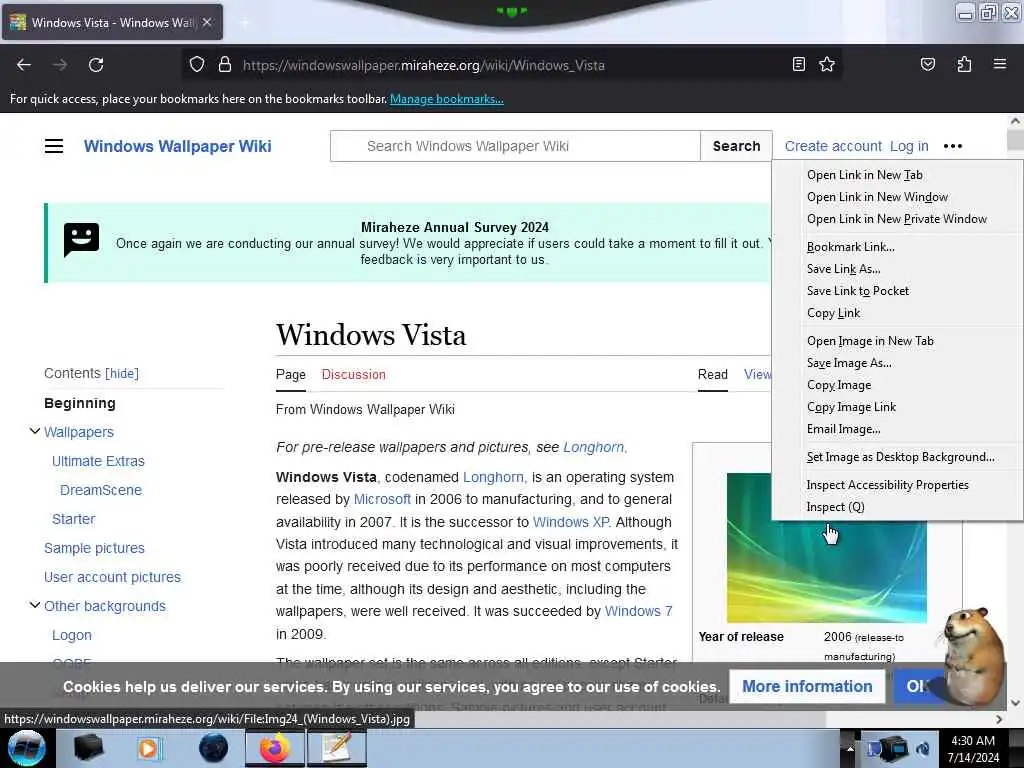Click the survey smiley chat icon
This screenshot has height=768, width=1024.
[x=81, y=240]
